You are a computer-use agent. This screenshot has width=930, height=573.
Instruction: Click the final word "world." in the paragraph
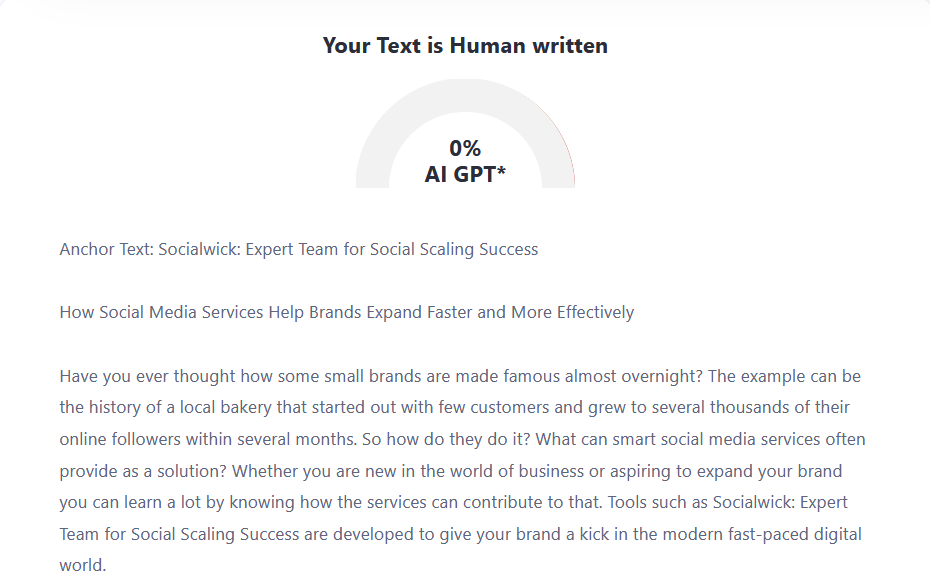point(82,565)
